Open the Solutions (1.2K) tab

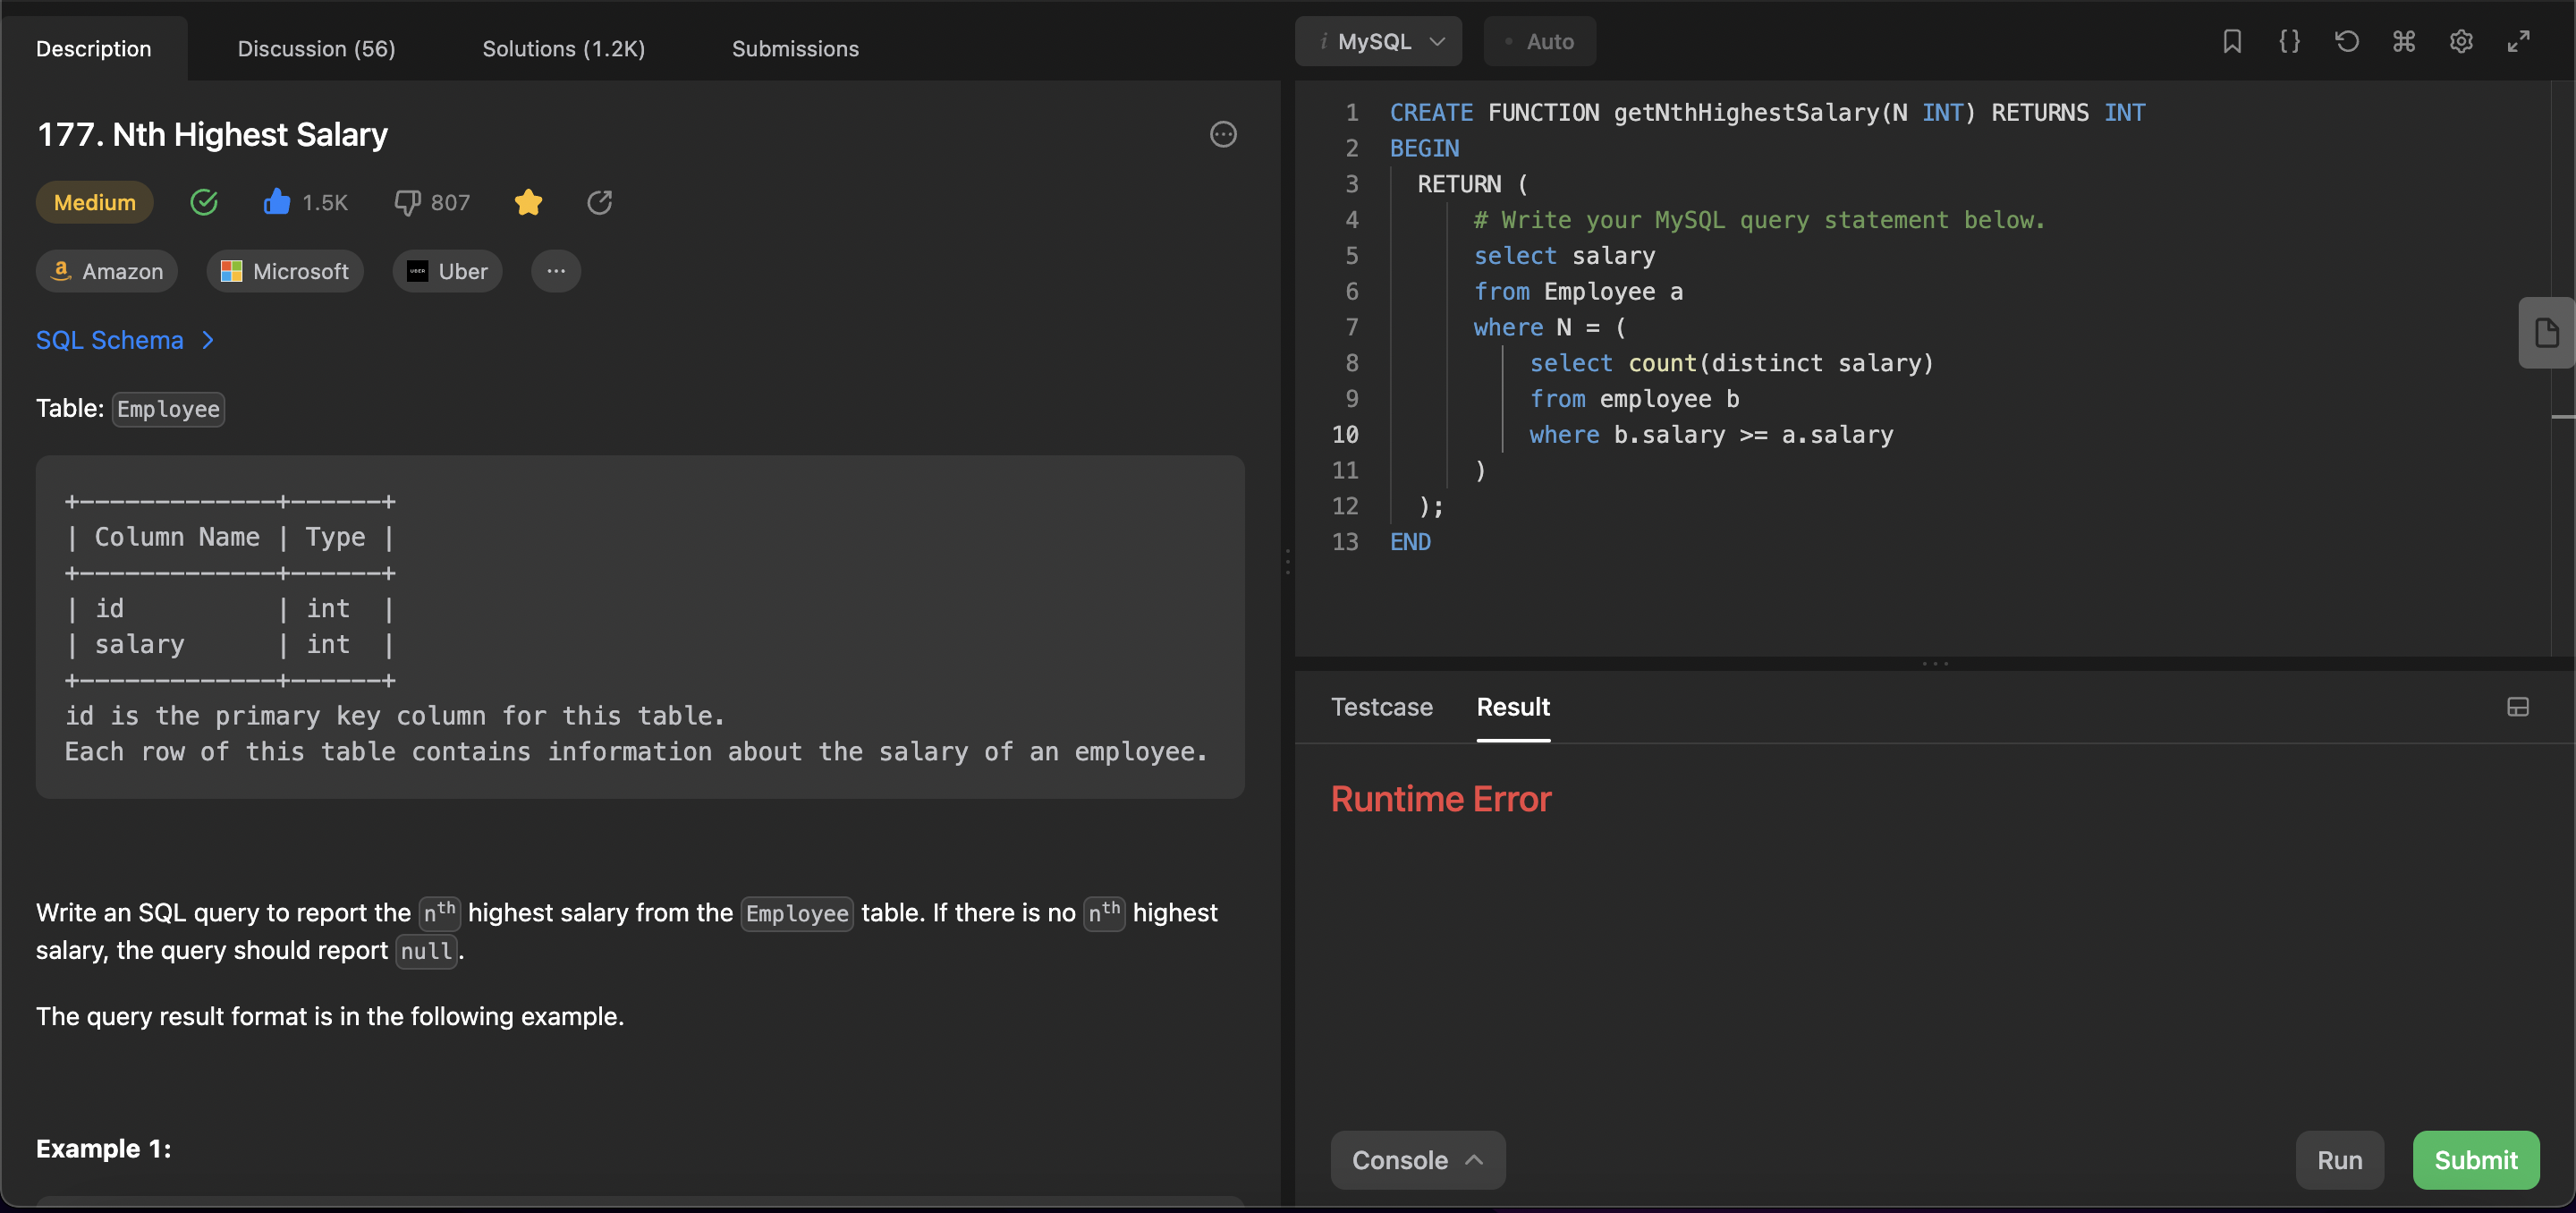click(563, 48)
